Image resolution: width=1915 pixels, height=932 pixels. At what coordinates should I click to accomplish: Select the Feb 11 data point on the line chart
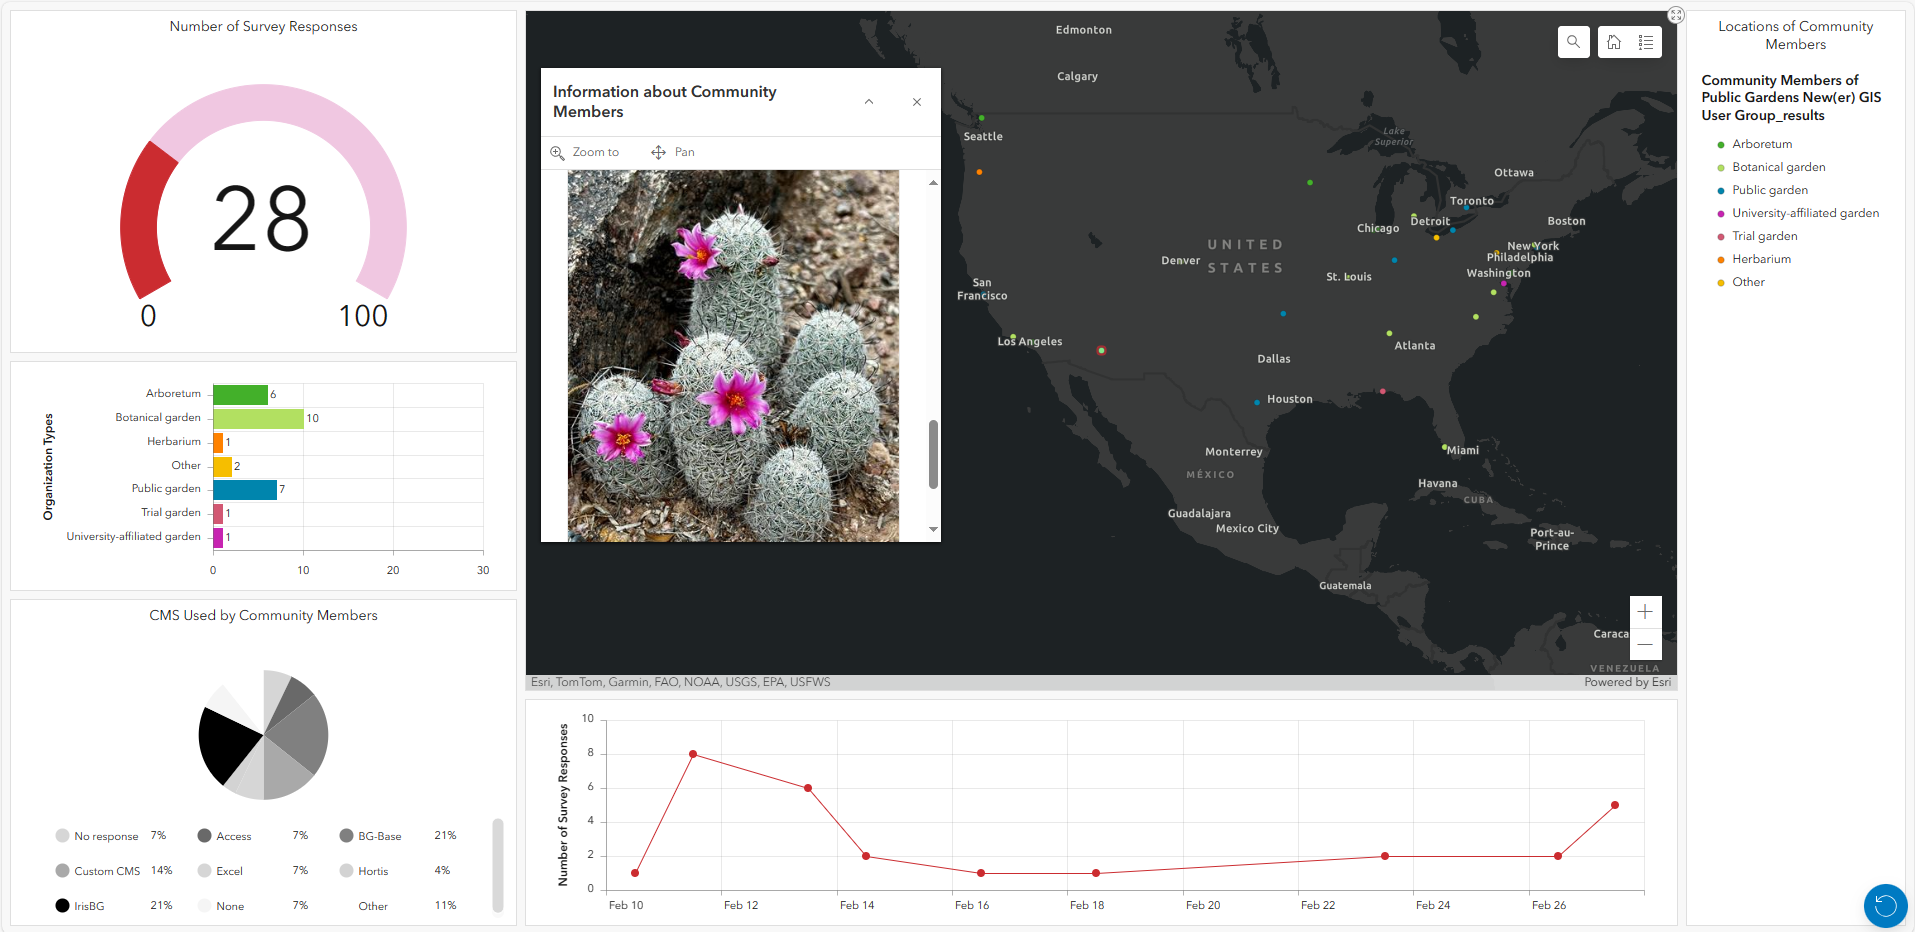point(692,754)
